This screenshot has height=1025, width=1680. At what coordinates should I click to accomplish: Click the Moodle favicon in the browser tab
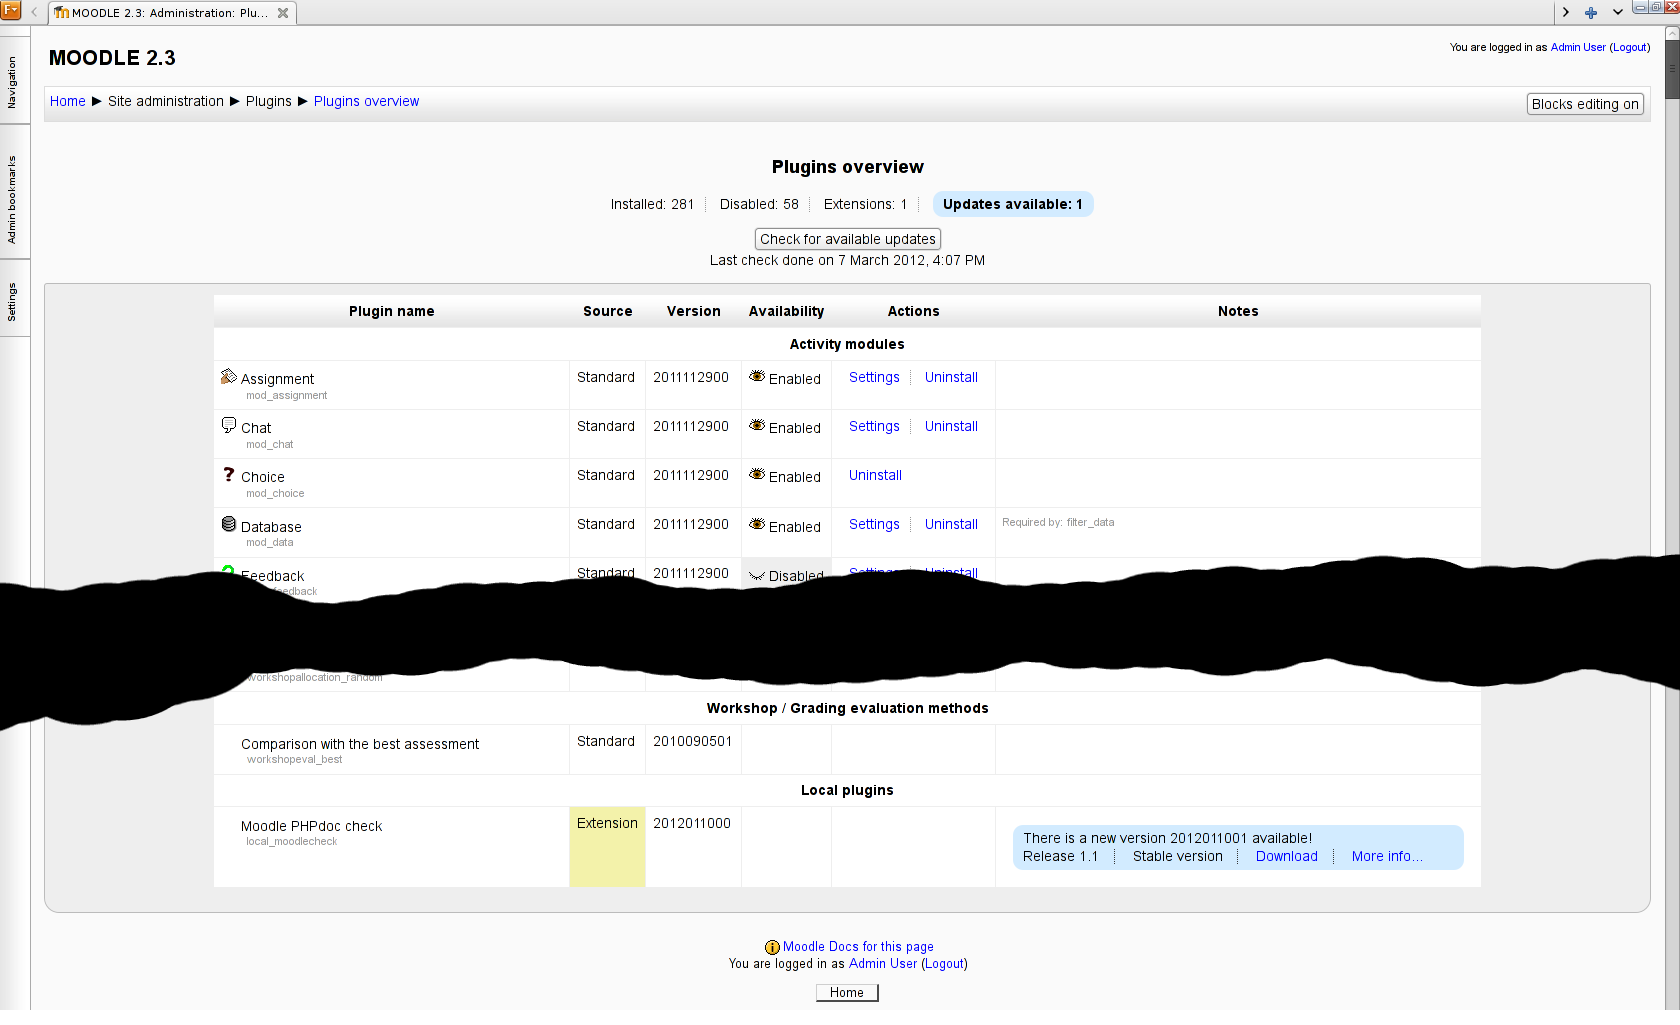[x=62, y=13]
